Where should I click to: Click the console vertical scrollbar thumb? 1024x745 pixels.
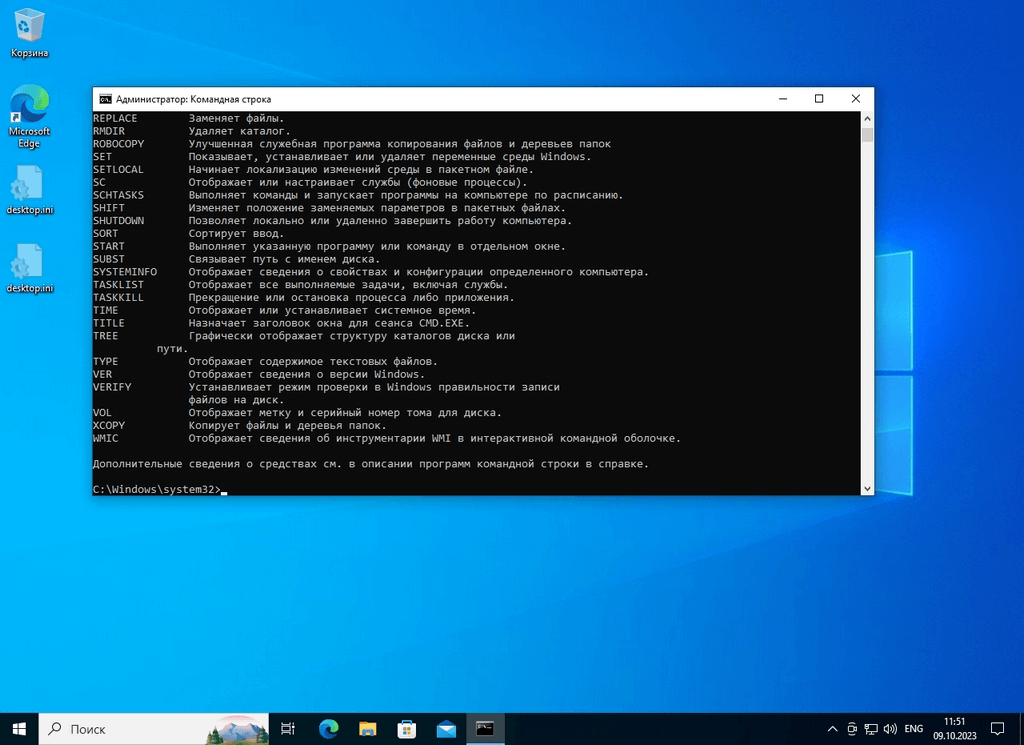click(867, 135)
